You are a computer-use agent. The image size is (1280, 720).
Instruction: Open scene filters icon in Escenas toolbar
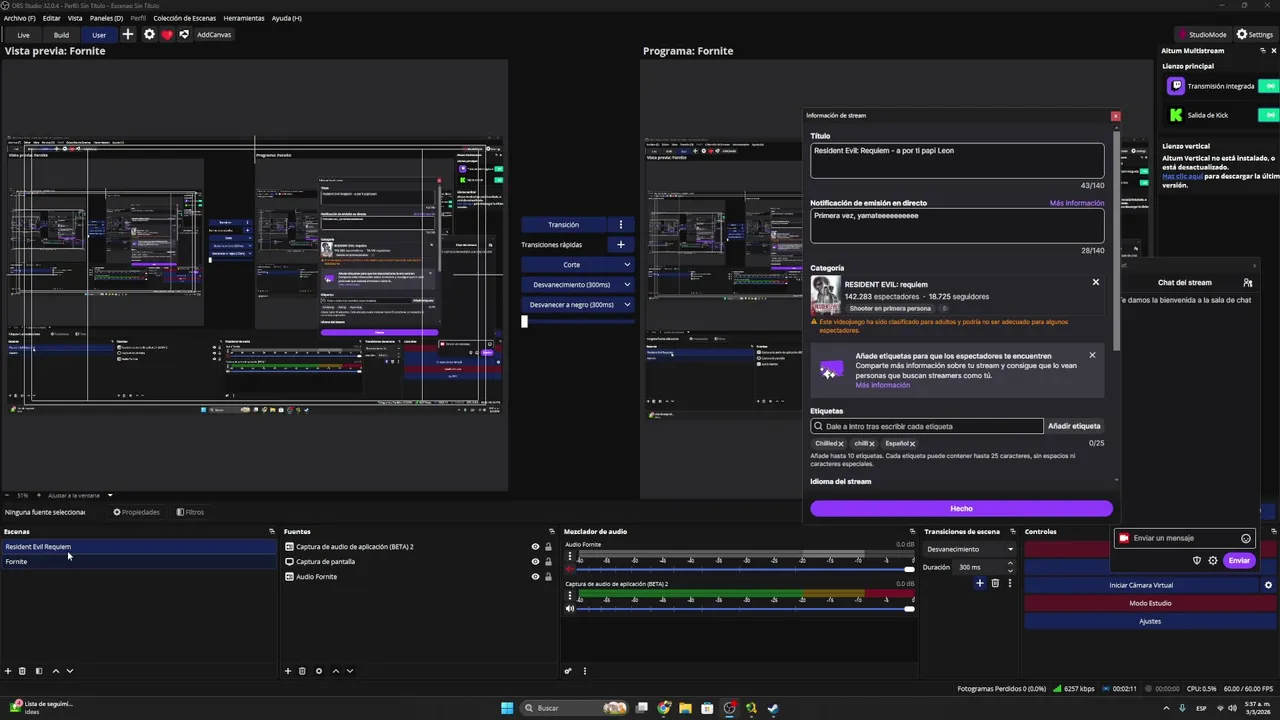39,671
